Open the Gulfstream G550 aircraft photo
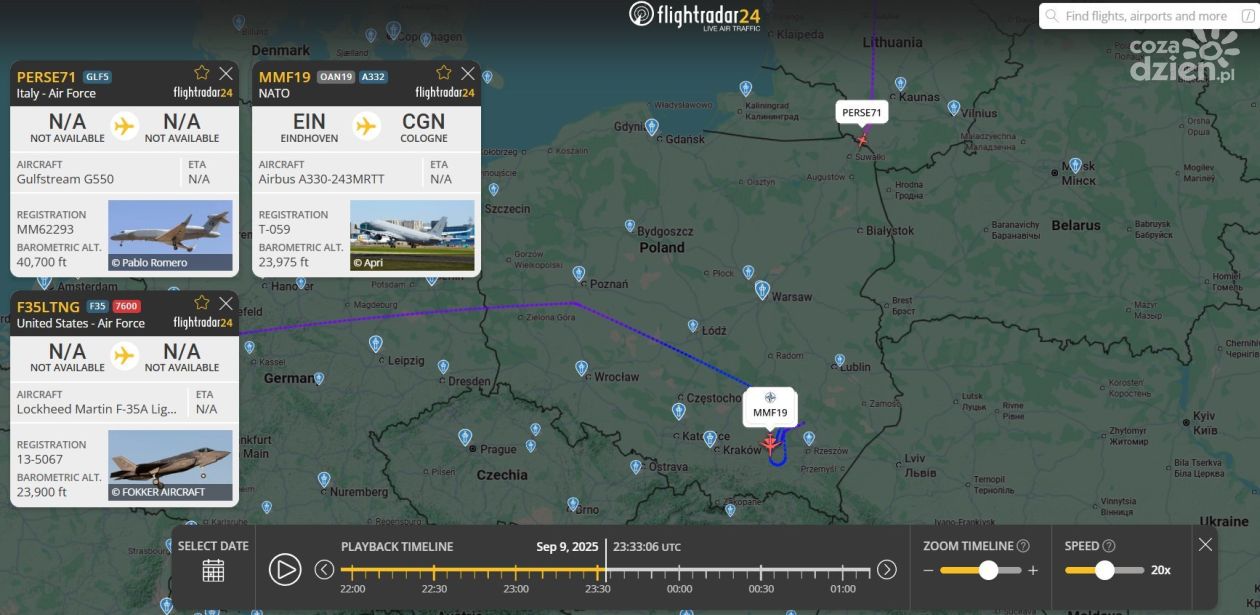Image resolution: width=1260 pixels, height=615 pixels. (170, 235)
